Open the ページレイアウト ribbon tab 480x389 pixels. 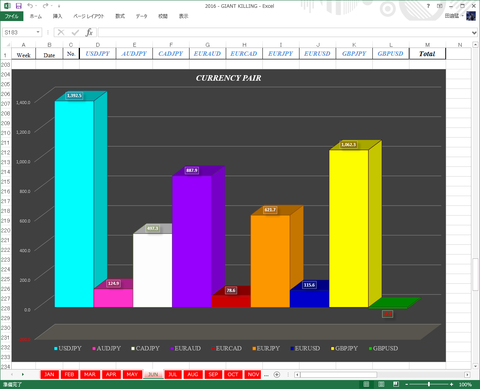click(89, 16)
